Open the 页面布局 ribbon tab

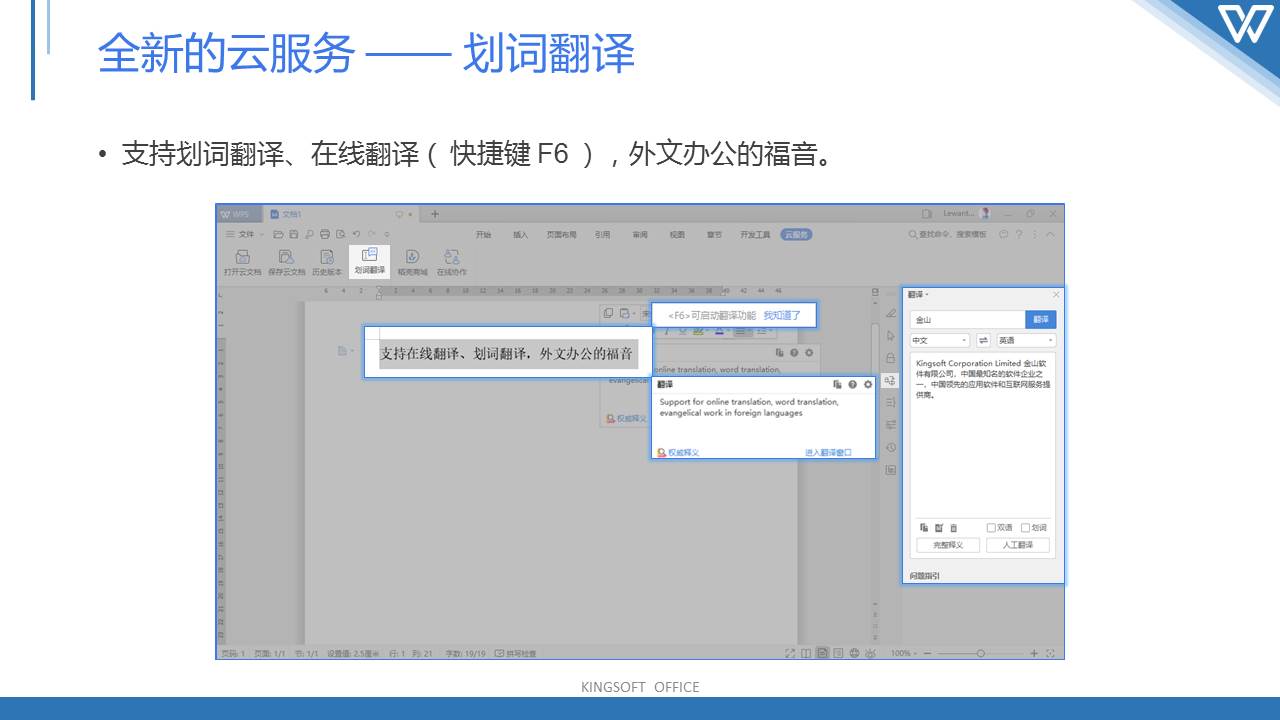coord(561,235)
